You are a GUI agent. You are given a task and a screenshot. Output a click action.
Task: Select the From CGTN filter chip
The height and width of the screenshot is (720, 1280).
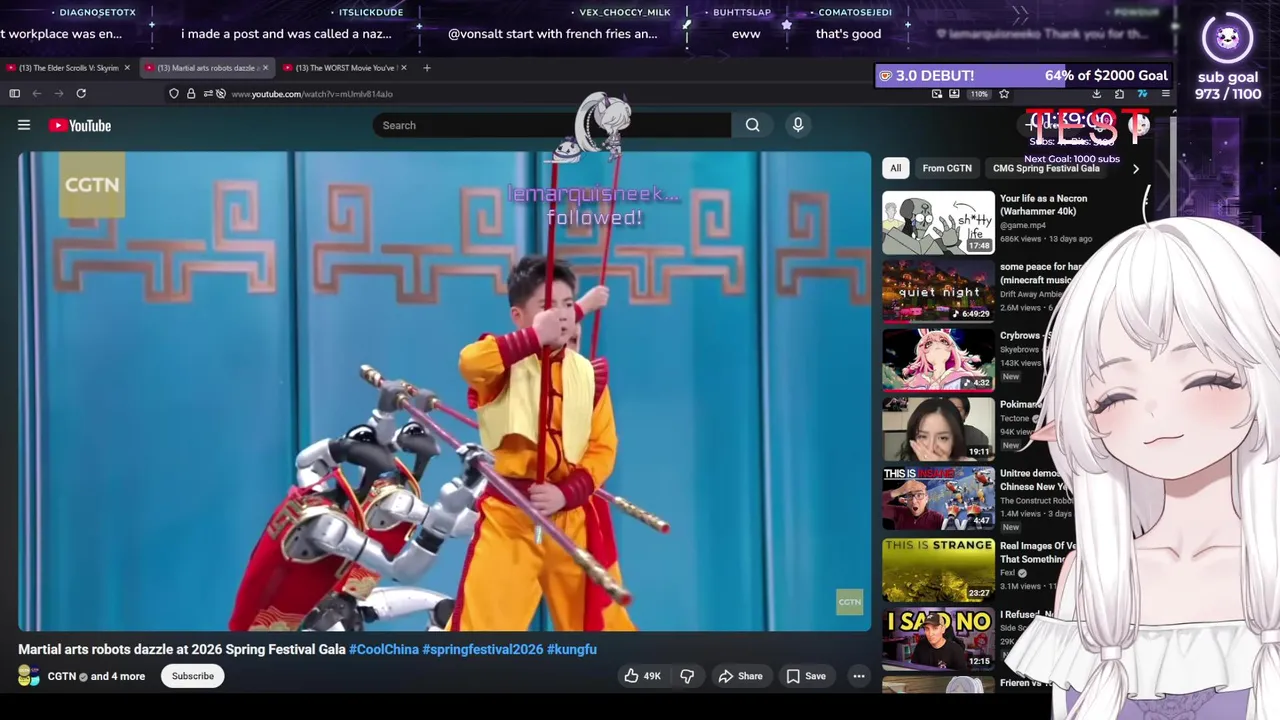(947, 168)
